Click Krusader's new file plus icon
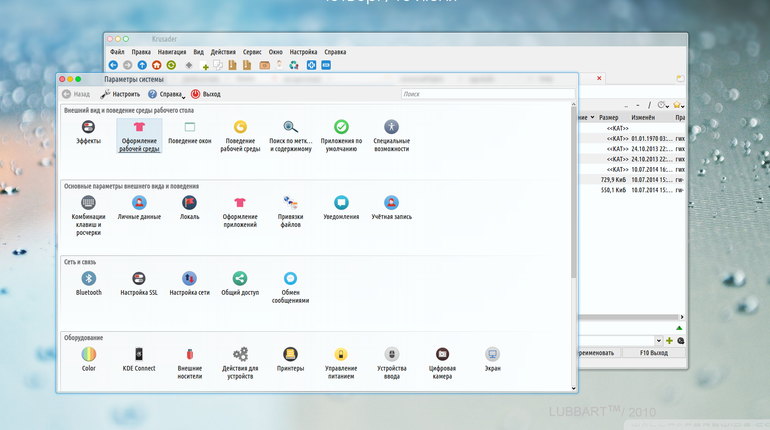Image resolution: width=770 pixels, height=430 pixels. coord(205,67)
